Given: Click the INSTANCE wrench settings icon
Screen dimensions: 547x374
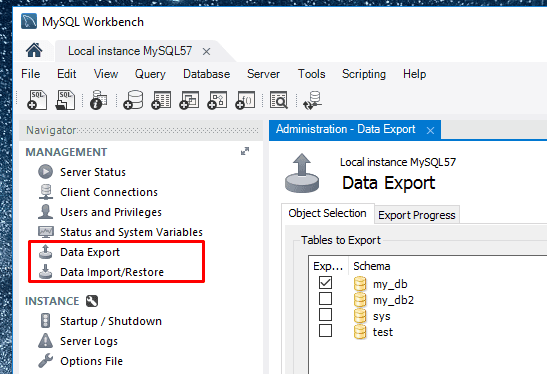Looking at the screenshot, I should 92,301.
